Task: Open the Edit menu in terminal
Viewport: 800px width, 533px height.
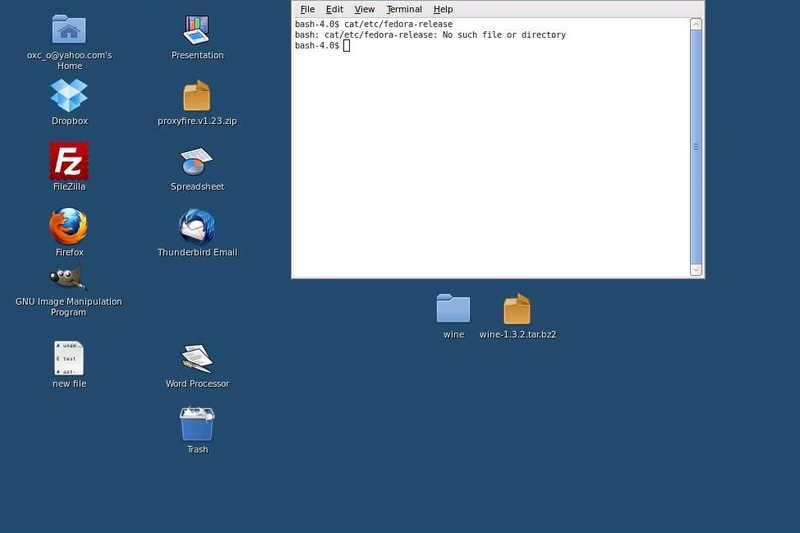Action: click(x=334, y=9)
